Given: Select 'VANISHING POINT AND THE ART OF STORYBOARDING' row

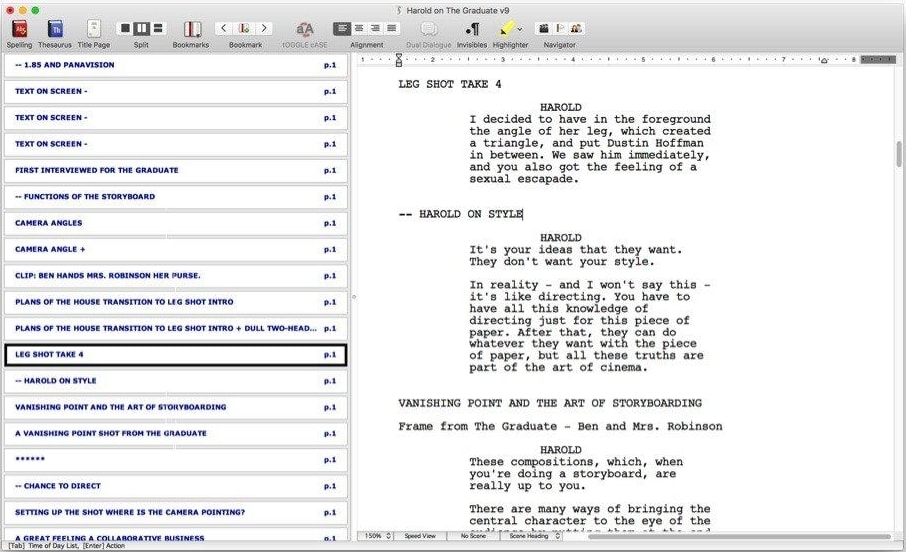Looking at the screenshot, I should 176,407.
